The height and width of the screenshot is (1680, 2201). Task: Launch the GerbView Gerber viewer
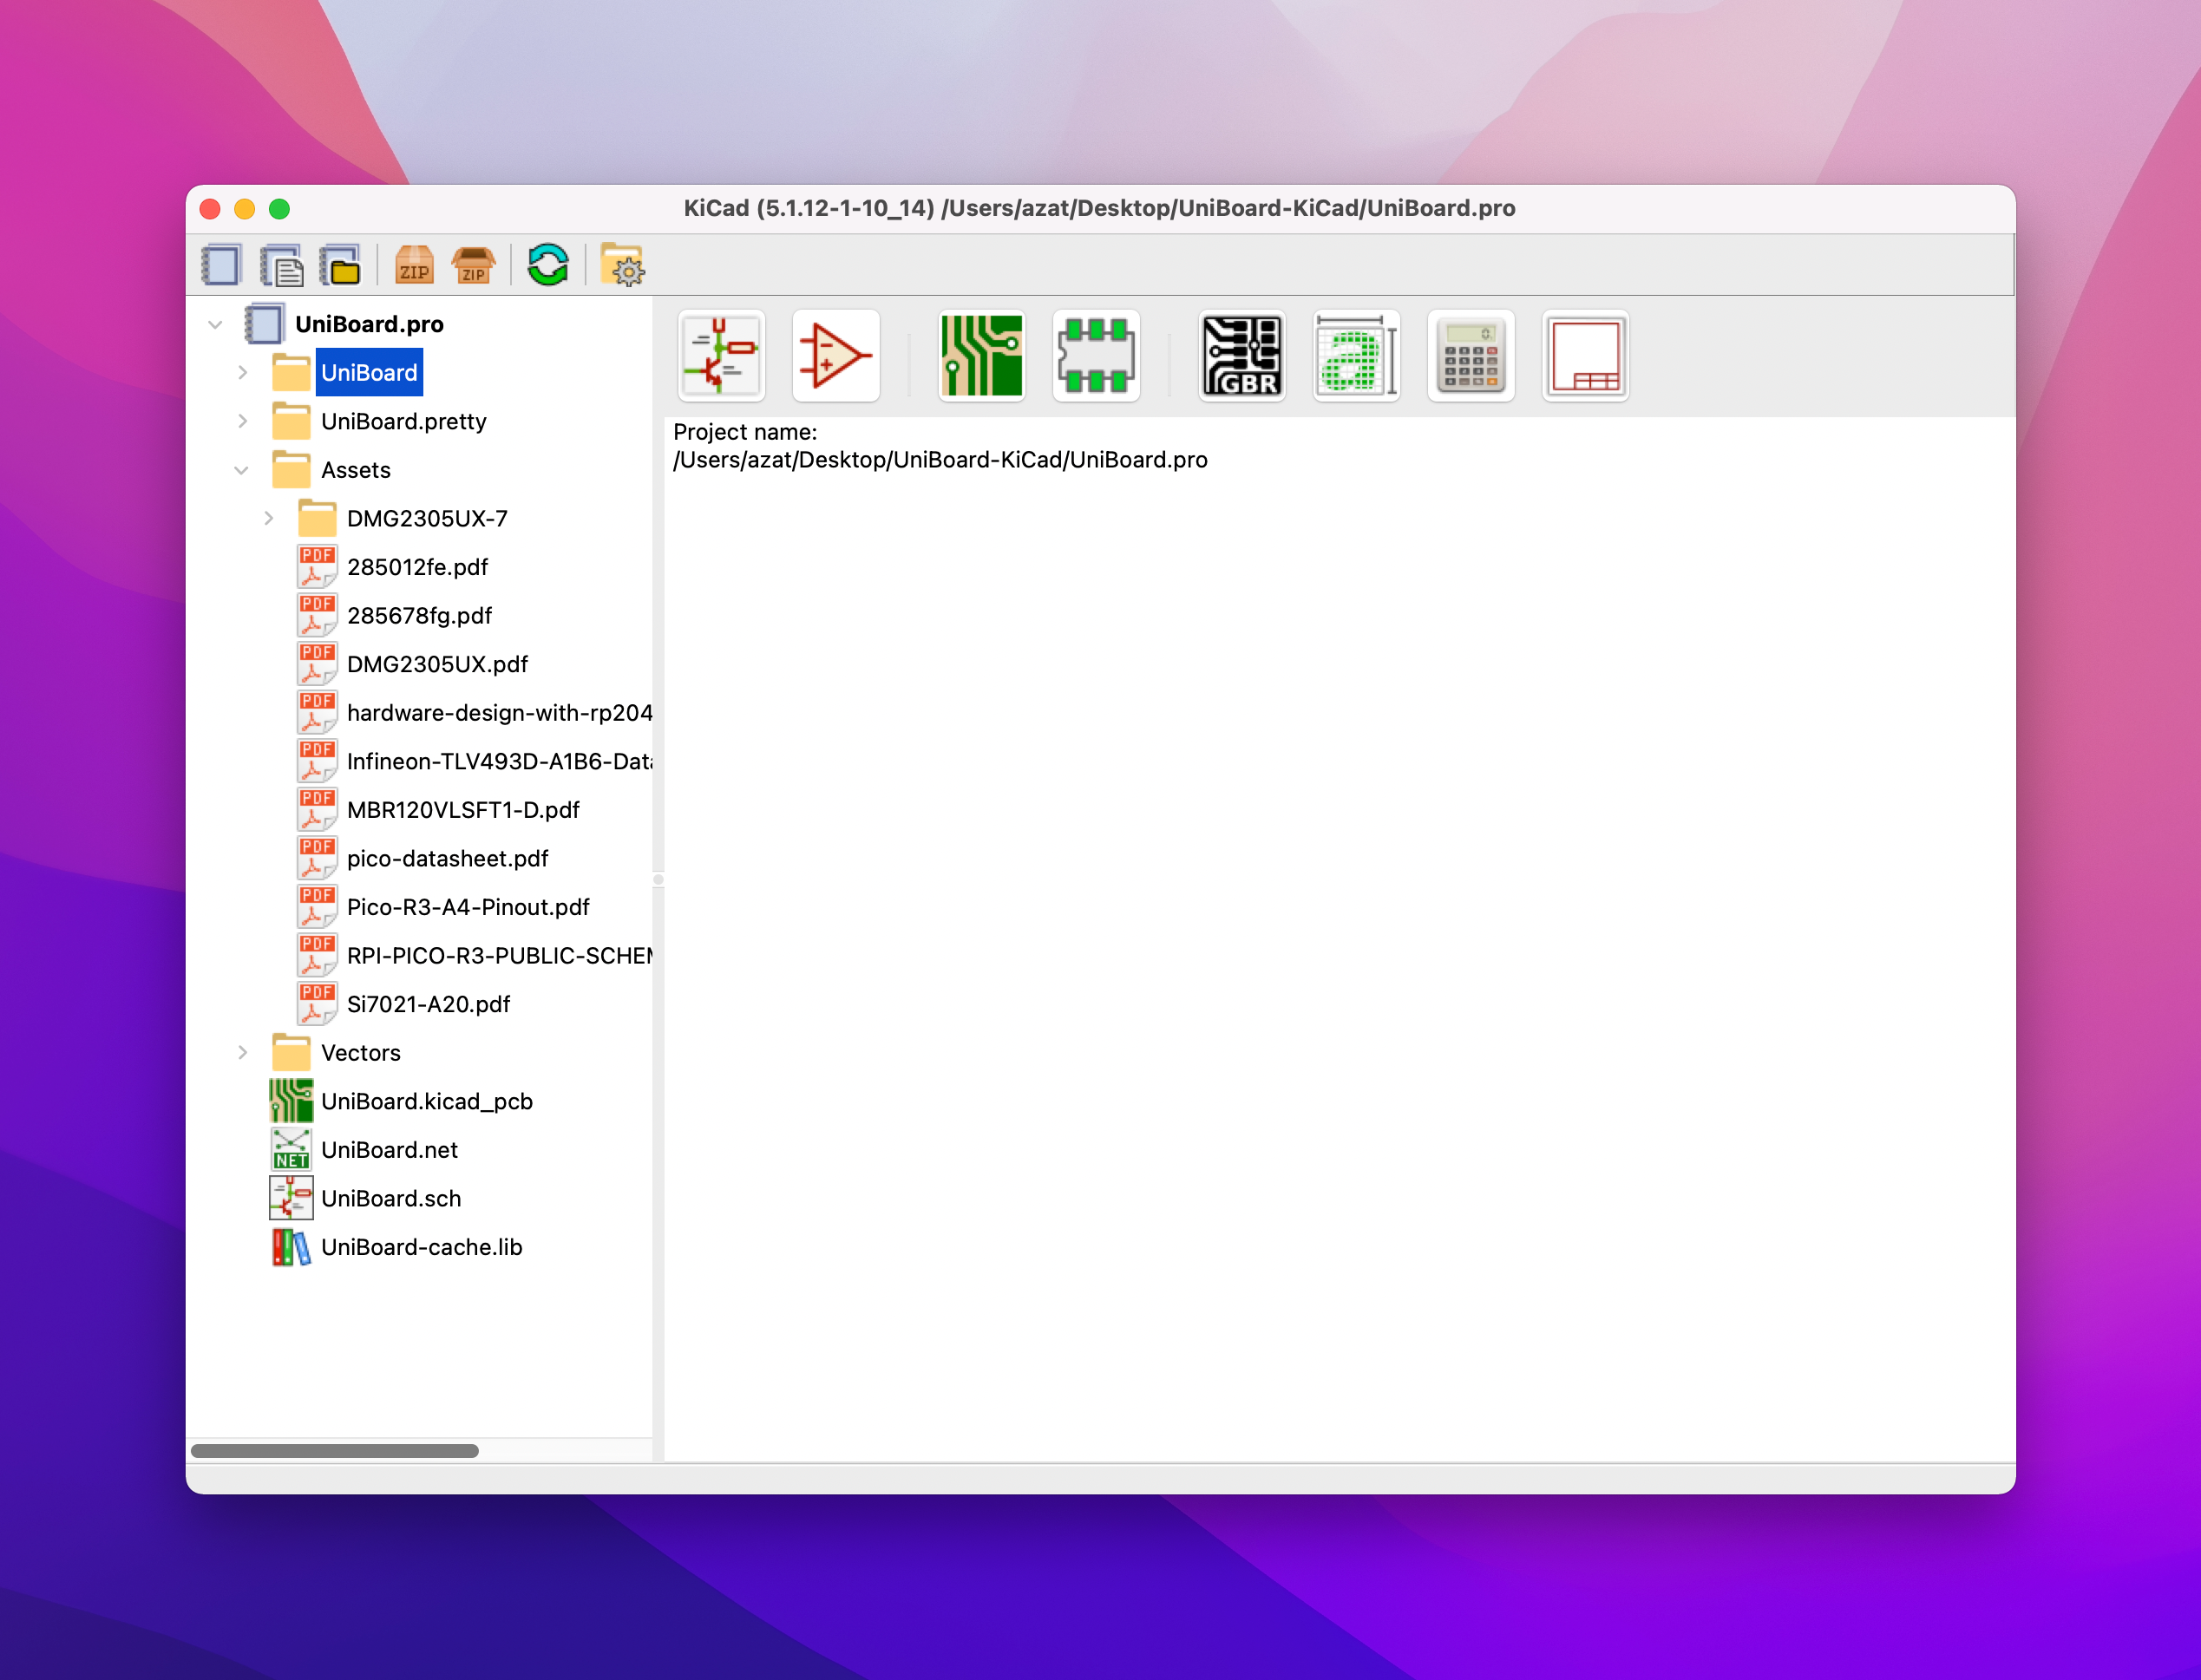(x=1241, y=356)
